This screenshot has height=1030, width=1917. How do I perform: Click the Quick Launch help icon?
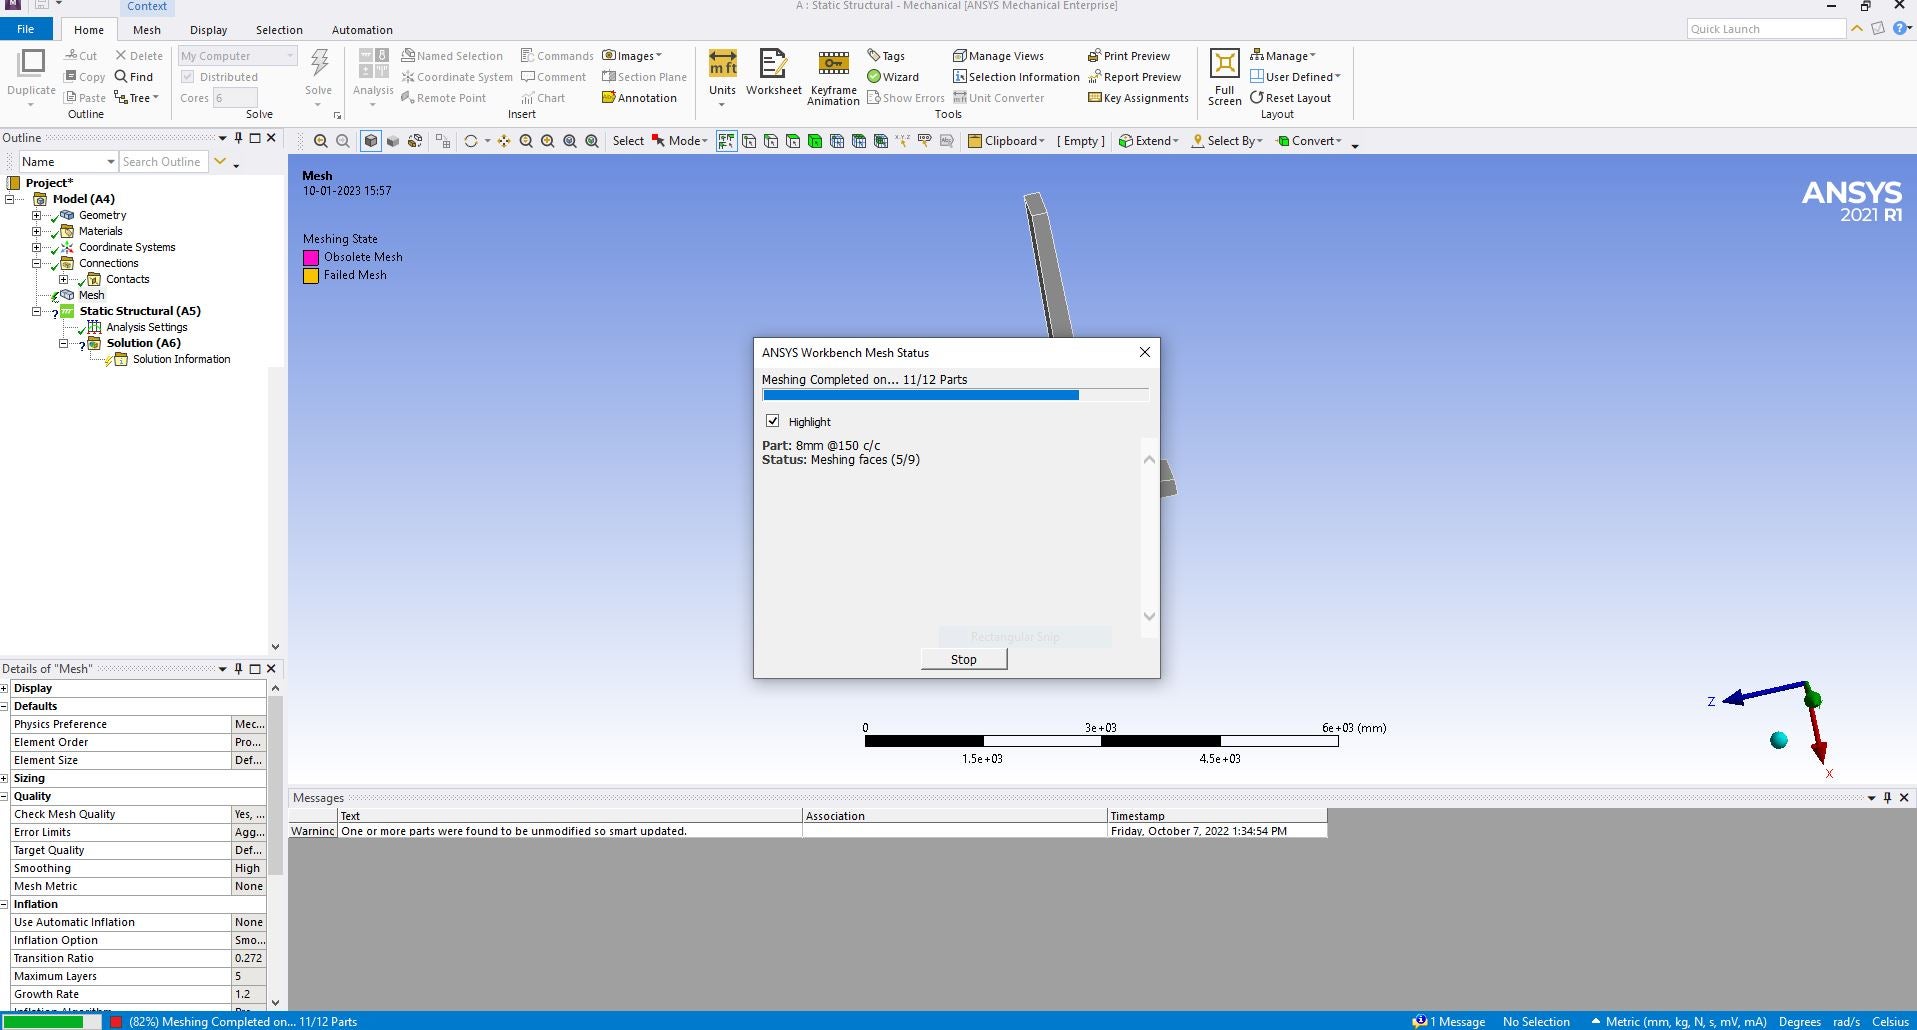click(1900, 29)
